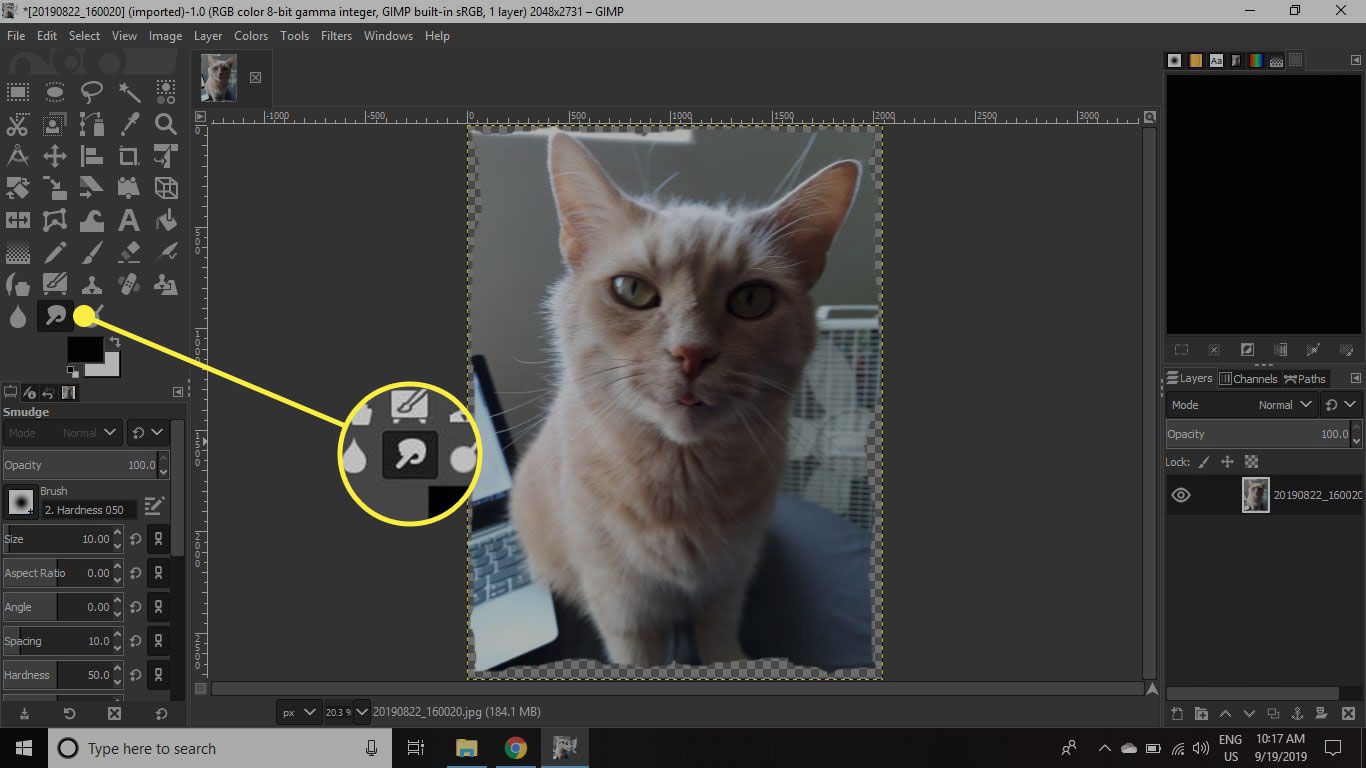The height and width of the screenshot is (768, 1366).
Task: Select the Paths tool
Action: point(92,125)
